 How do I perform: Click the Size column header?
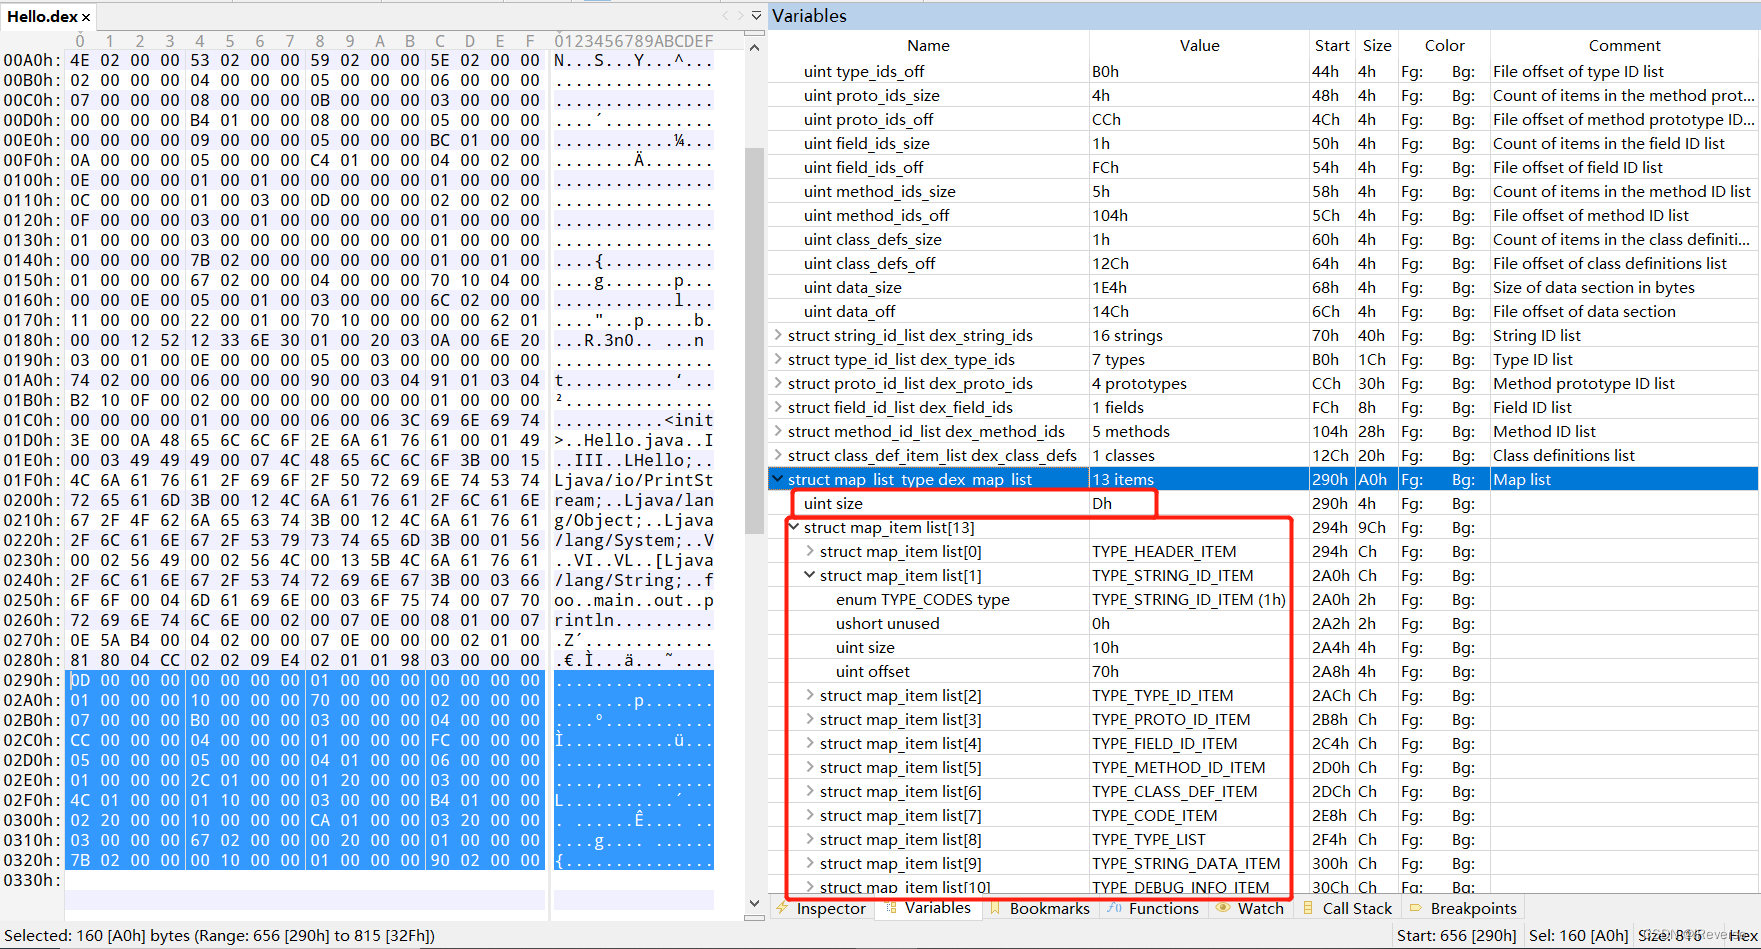[x=1377, y=45]
